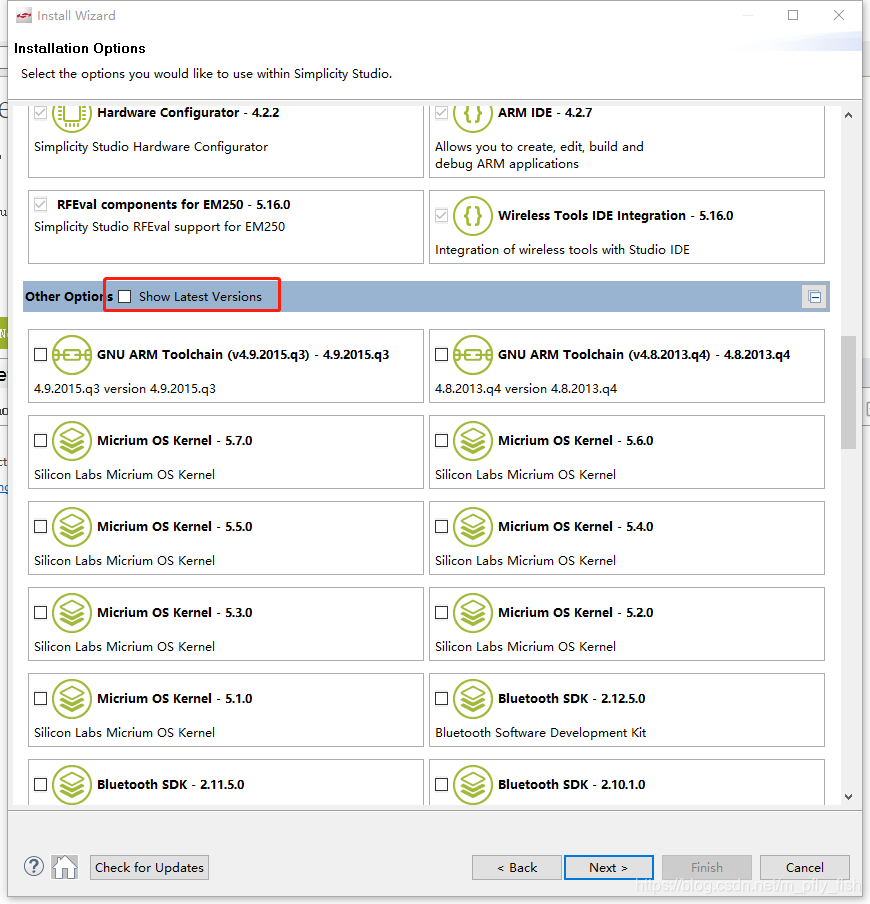Click the disabled Wireless Tools IDE Integration checkbox
Screen dimensions: 870x904
(442, 216)
